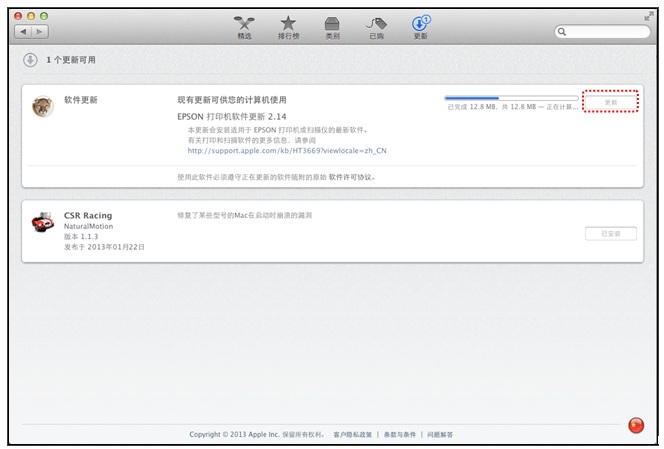The width and height of the screenshot is (664, 449).
Task: Click the CSR Racing title text
Action: click(x=88, y=216)
